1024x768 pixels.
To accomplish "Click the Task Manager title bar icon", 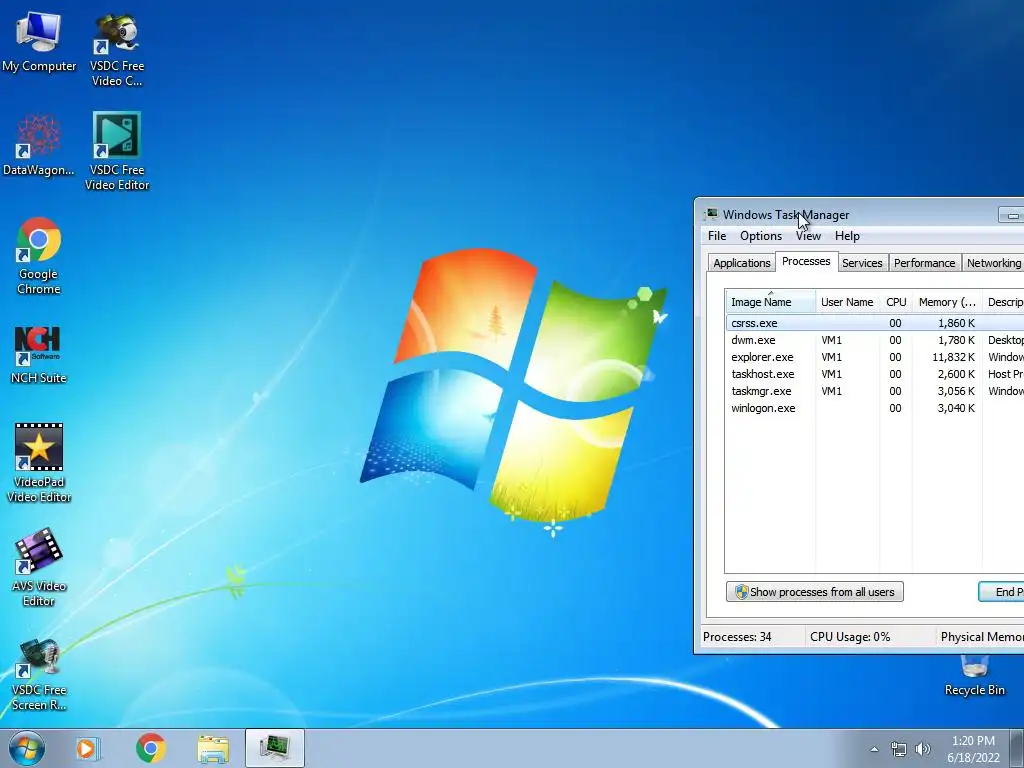I will pos(711,214).
